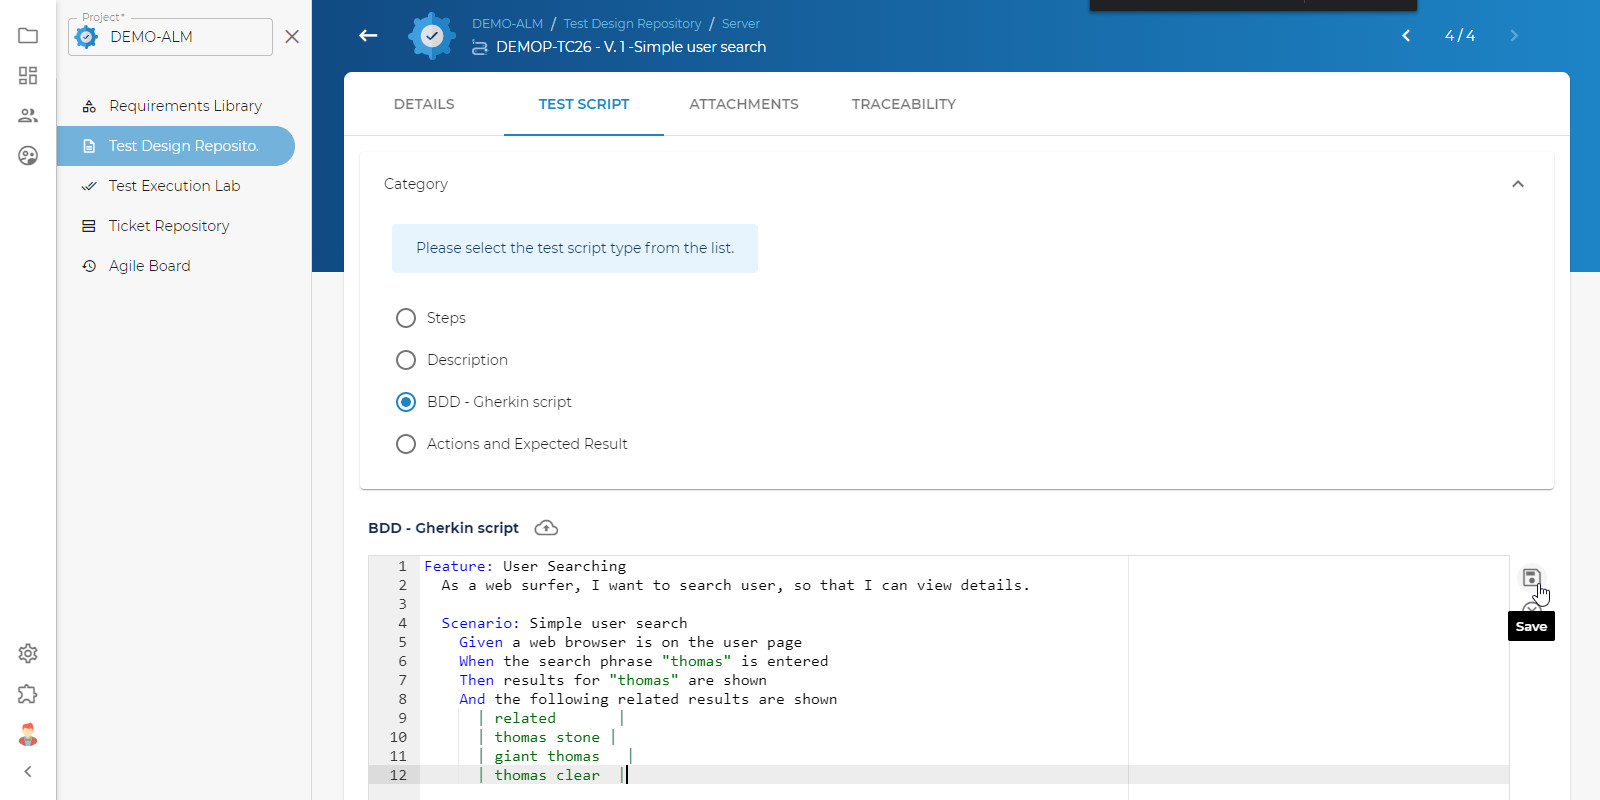Click "thomas stone" table row text
The image size is (1600, 800).
click(x=547, y=737)
